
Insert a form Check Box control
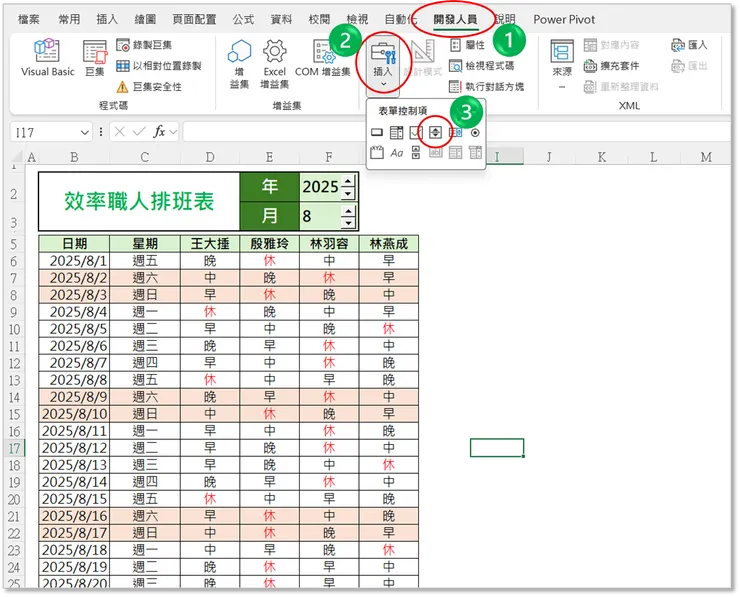pos(416,133)
